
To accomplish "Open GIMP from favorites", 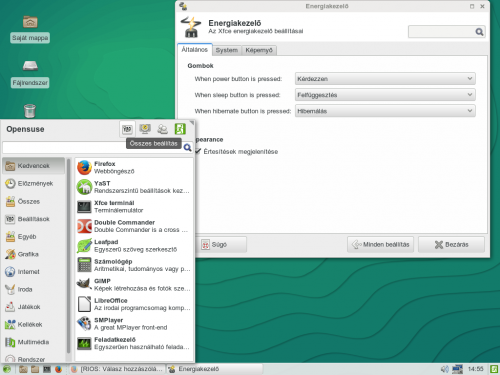I will [x=134, y=285].
